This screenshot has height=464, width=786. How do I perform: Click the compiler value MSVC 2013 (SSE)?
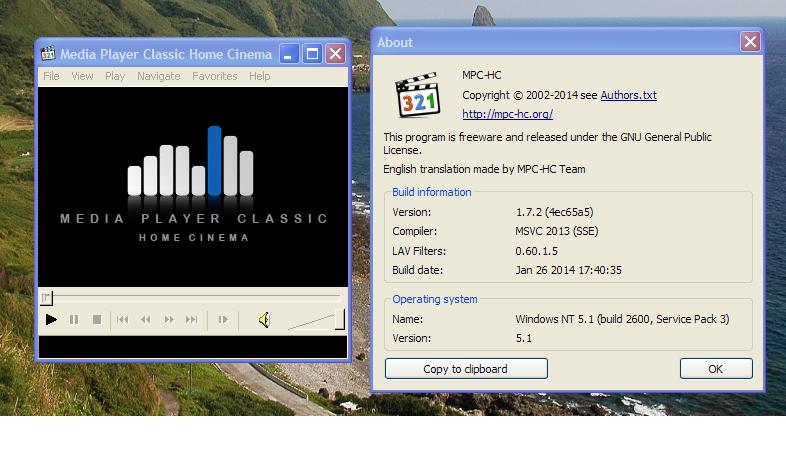(x=556, y=231)
